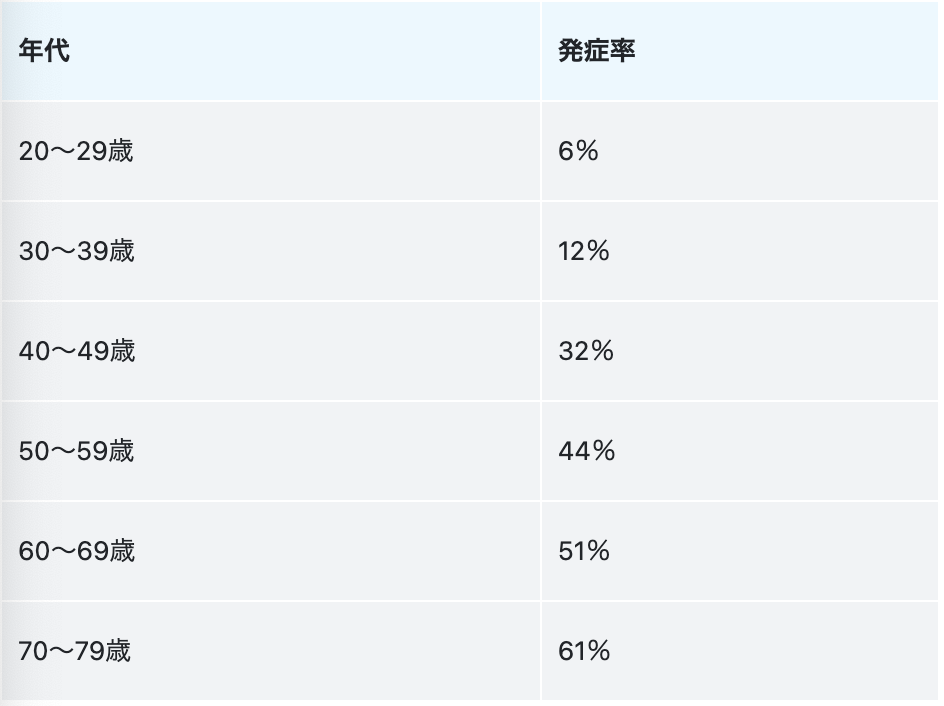Select the 70〜79歳 age cell

(75, 651)
